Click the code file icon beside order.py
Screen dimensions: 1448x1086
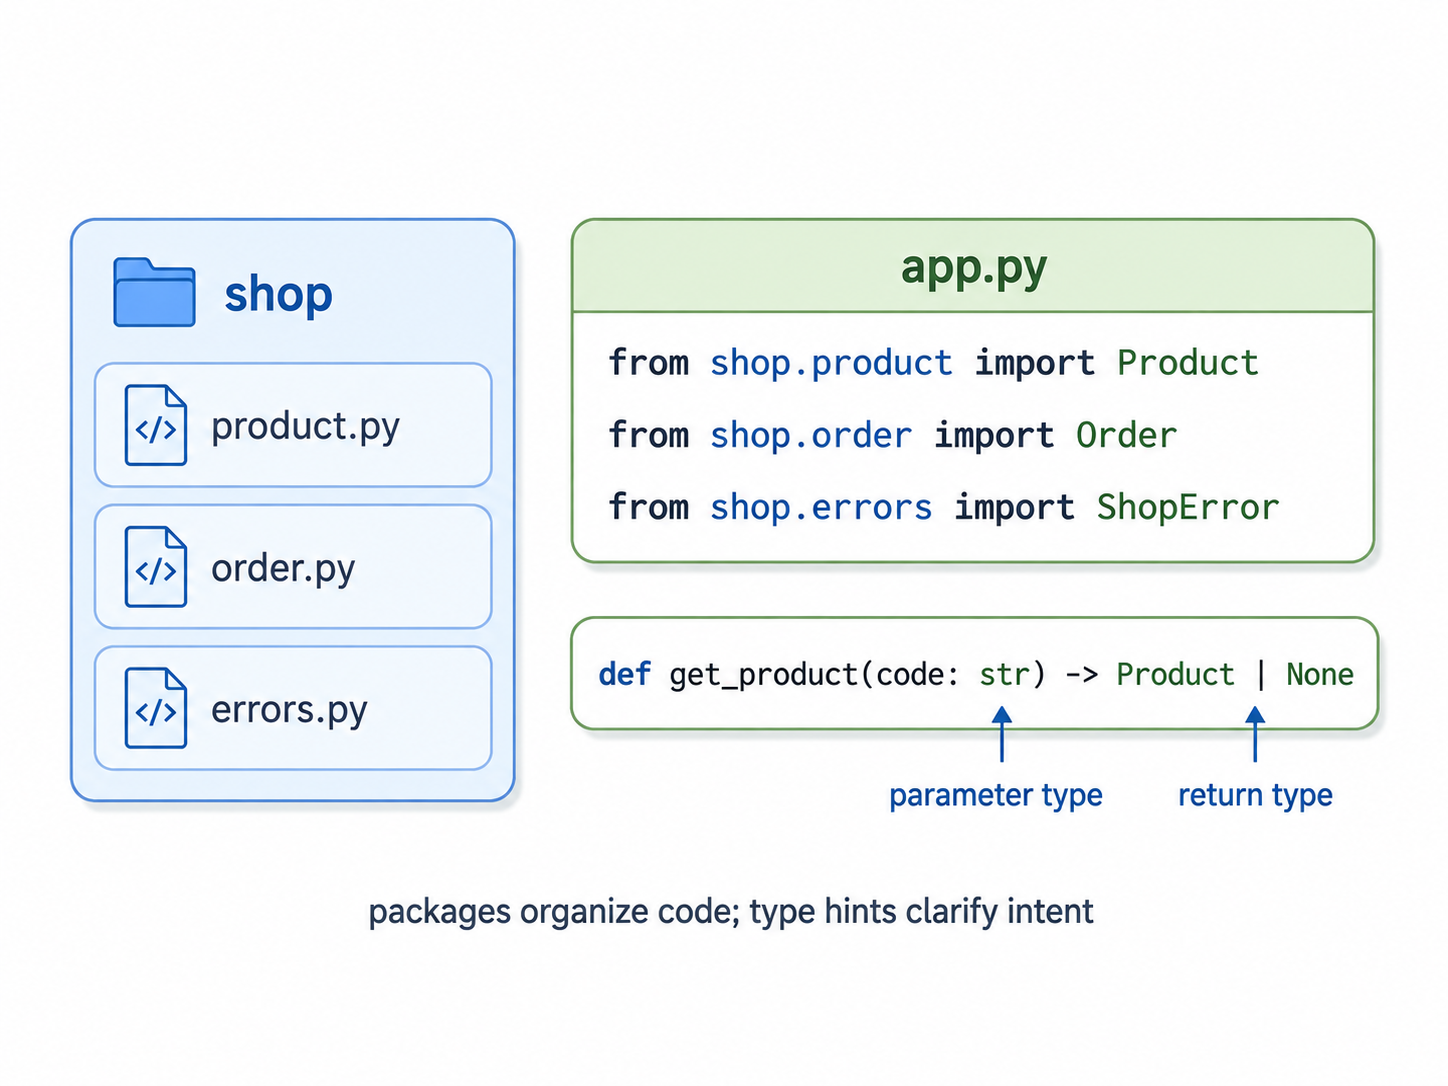coord(155,567)
